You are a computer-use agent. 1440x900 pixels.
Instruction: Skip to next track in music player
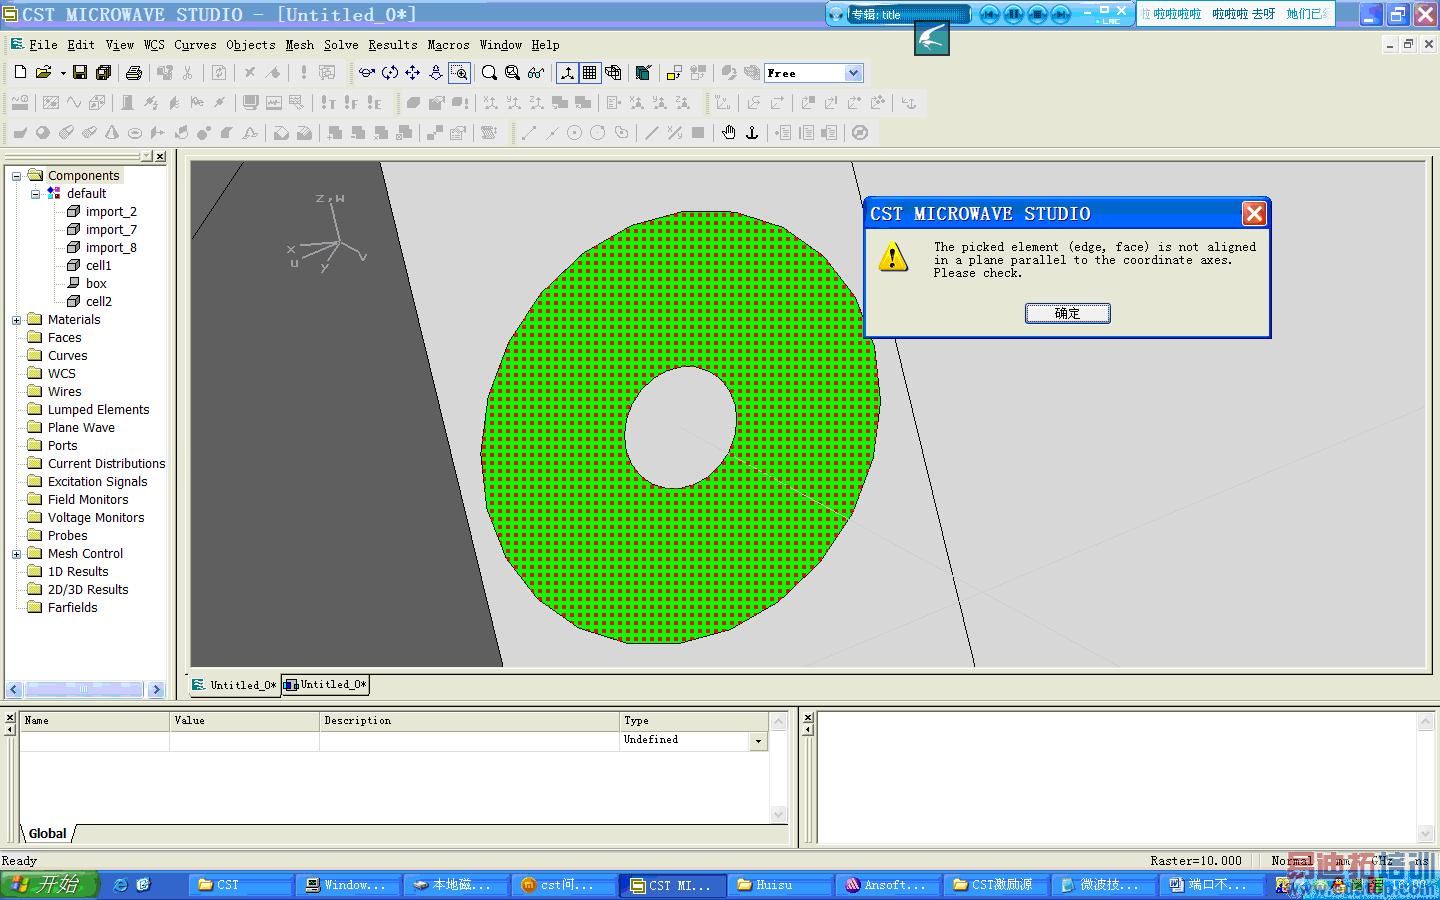pos(1061,14)
